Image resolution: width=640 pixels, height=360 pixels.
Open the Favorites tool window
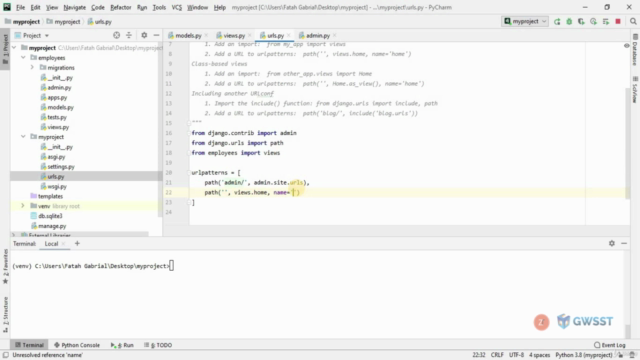click(x=5, y=267)
